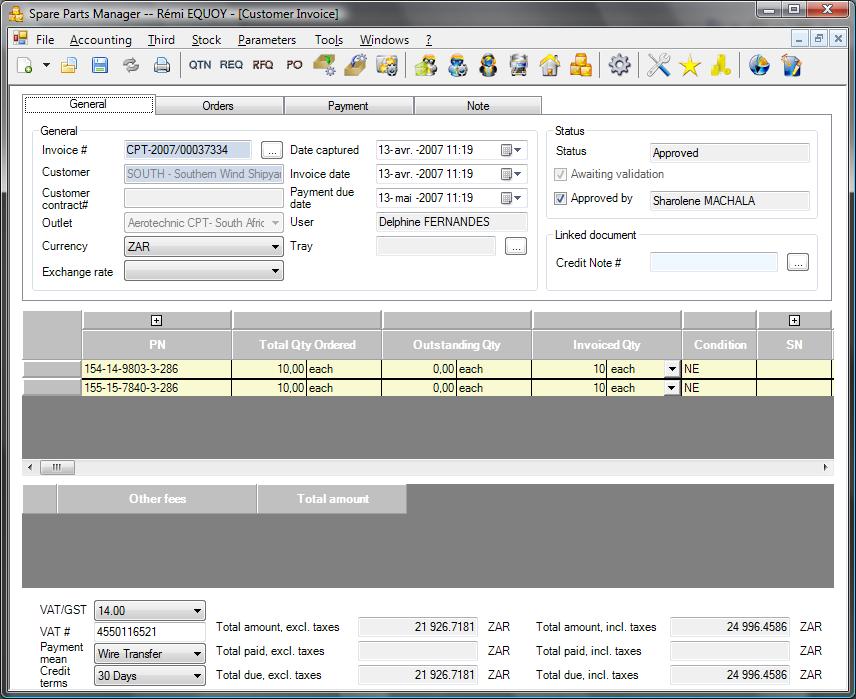Screen dimensions: 856x699
Task: Open the PO purchase order button
Action: tap(294, 65)
